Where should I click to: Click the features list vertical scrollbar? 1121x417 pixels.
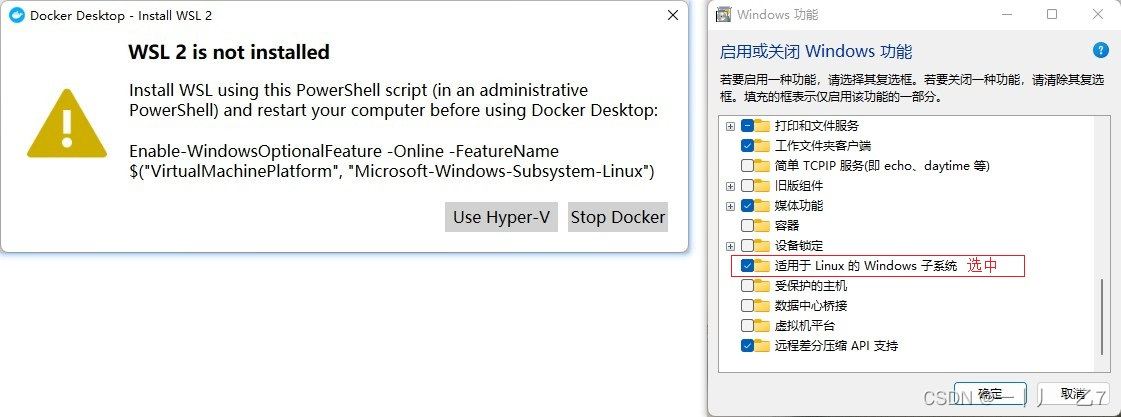(1103, 315)
